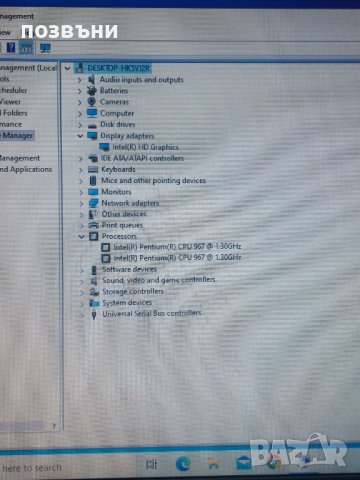Select the first Intel(R) Pentium(R) CPU 967 entry
The width and height of the screenshot is (360, 480).
177,247
